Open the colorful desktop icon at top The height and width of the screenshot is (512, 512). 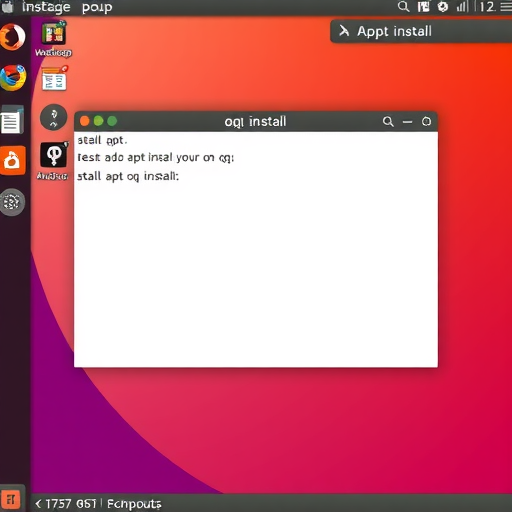(53, 33)
